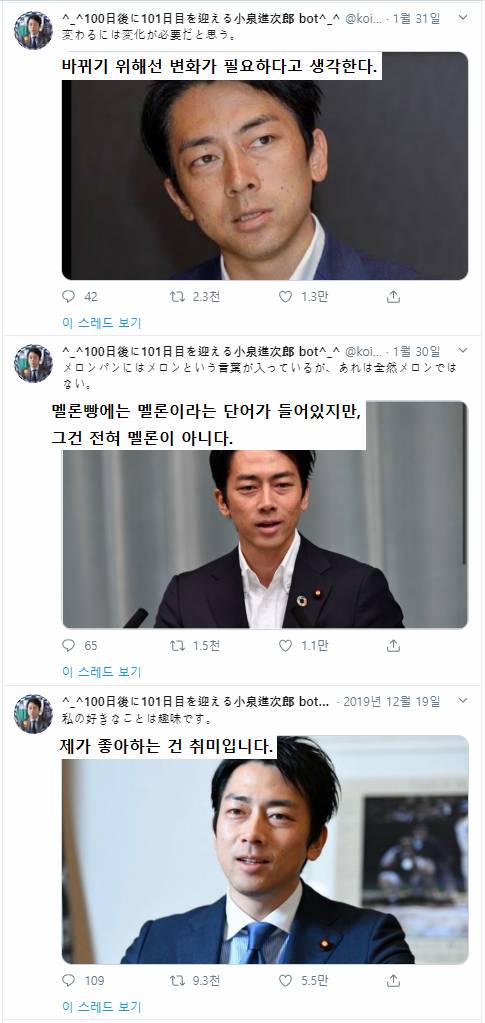Retweet the tweet with 1.5천 retweets

click(177, 645)
